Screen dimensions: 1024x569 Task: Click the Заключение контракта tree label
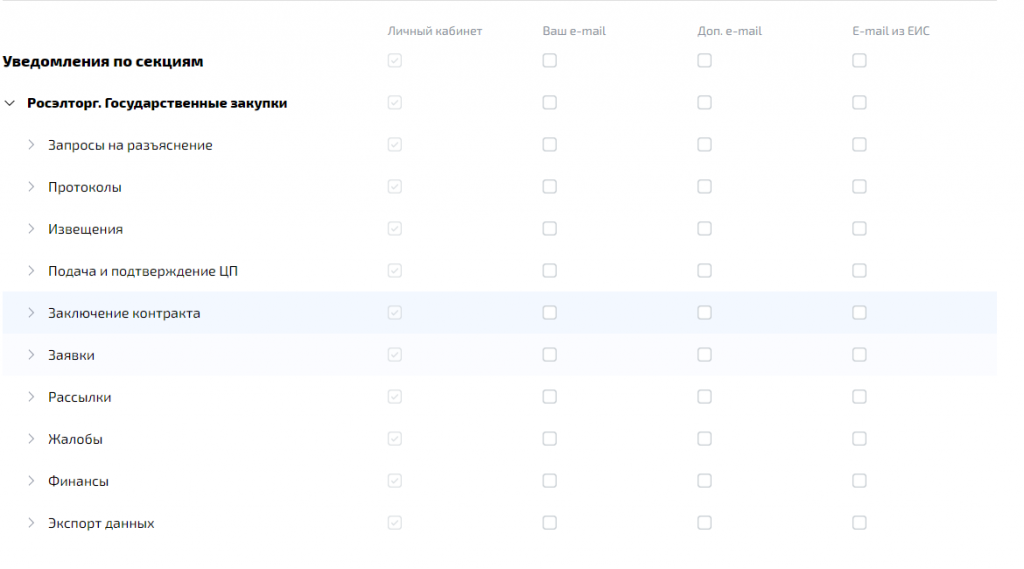(x=124, y=313)
